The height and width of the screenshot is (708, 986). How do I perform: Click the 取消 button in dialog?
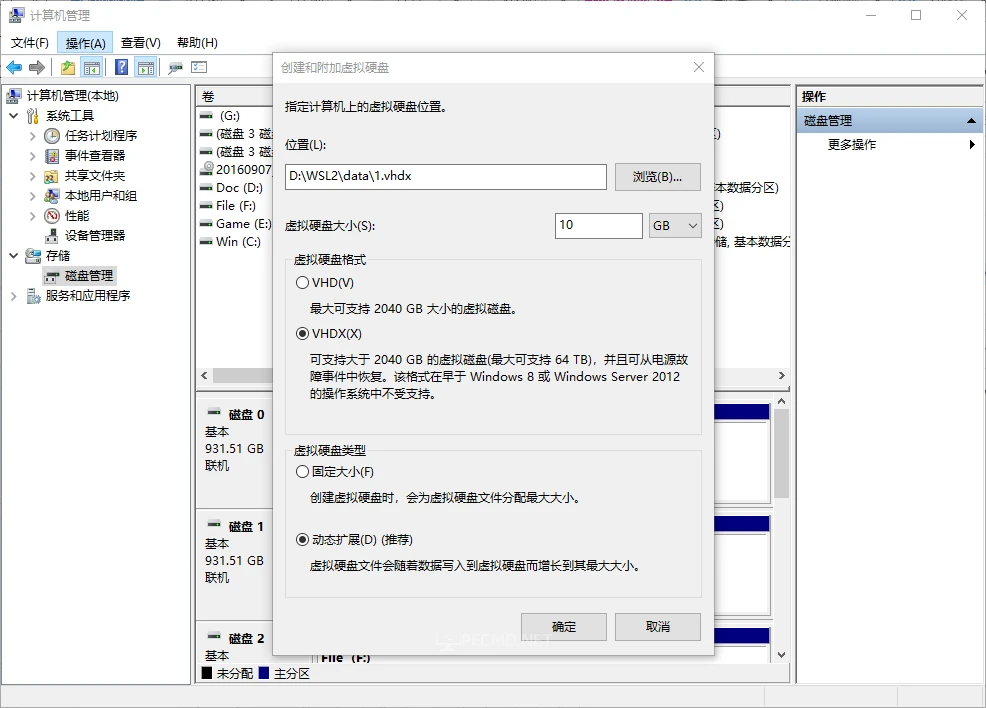[x=658, y=627]
